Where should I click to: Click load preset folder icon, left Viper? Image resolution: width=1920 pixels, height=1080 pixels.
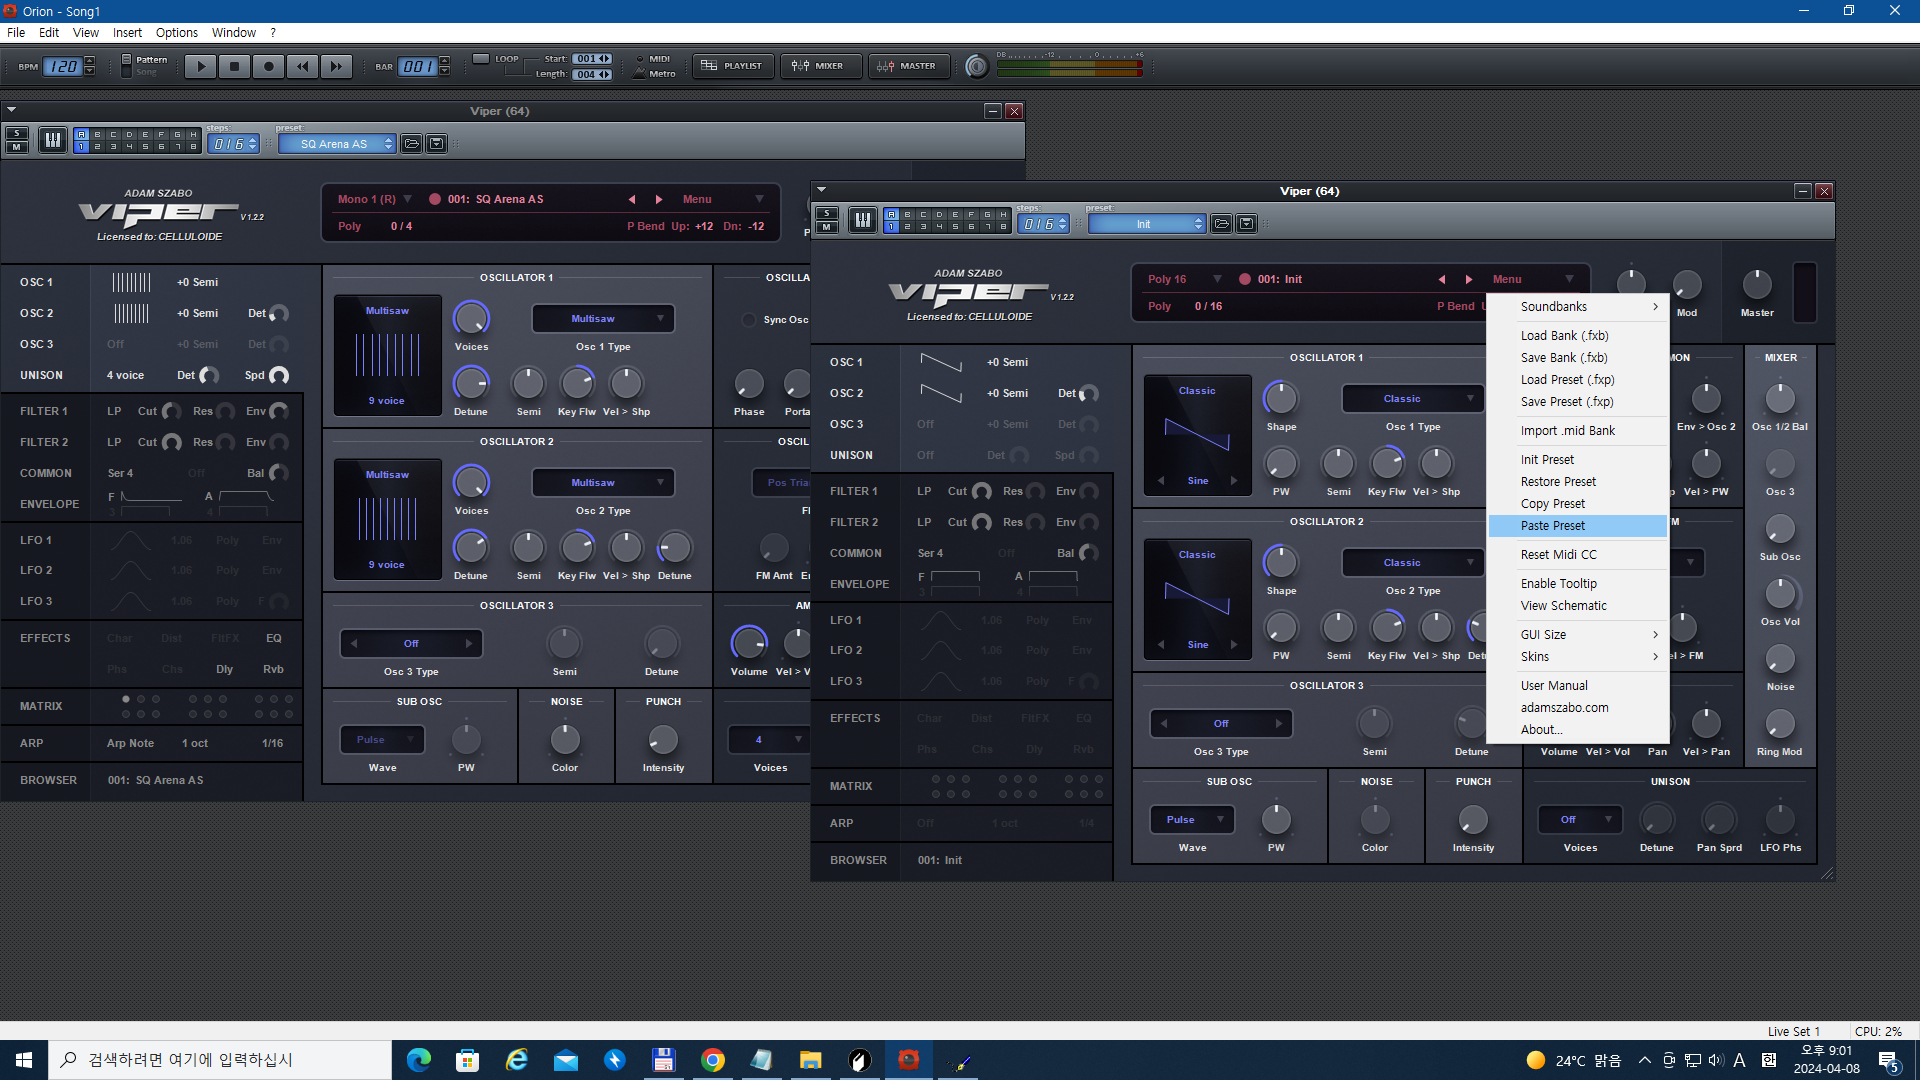tap(411, 144)
